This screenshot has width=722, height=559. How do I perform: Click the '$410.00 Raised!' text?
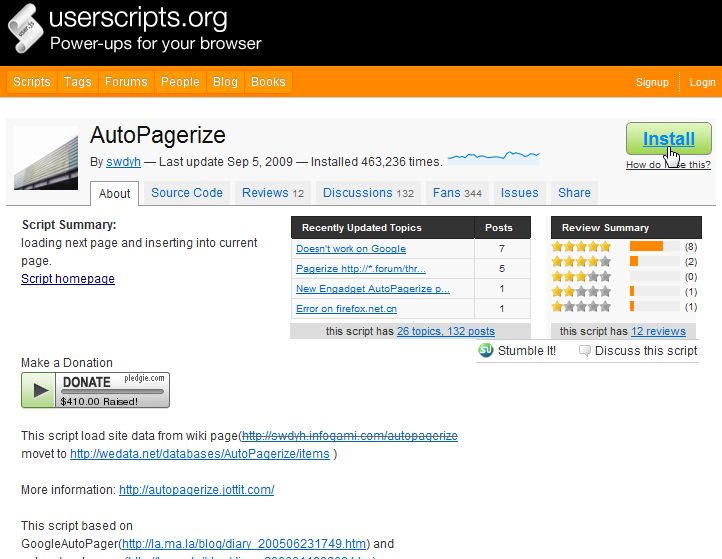(x=99, y=402)
